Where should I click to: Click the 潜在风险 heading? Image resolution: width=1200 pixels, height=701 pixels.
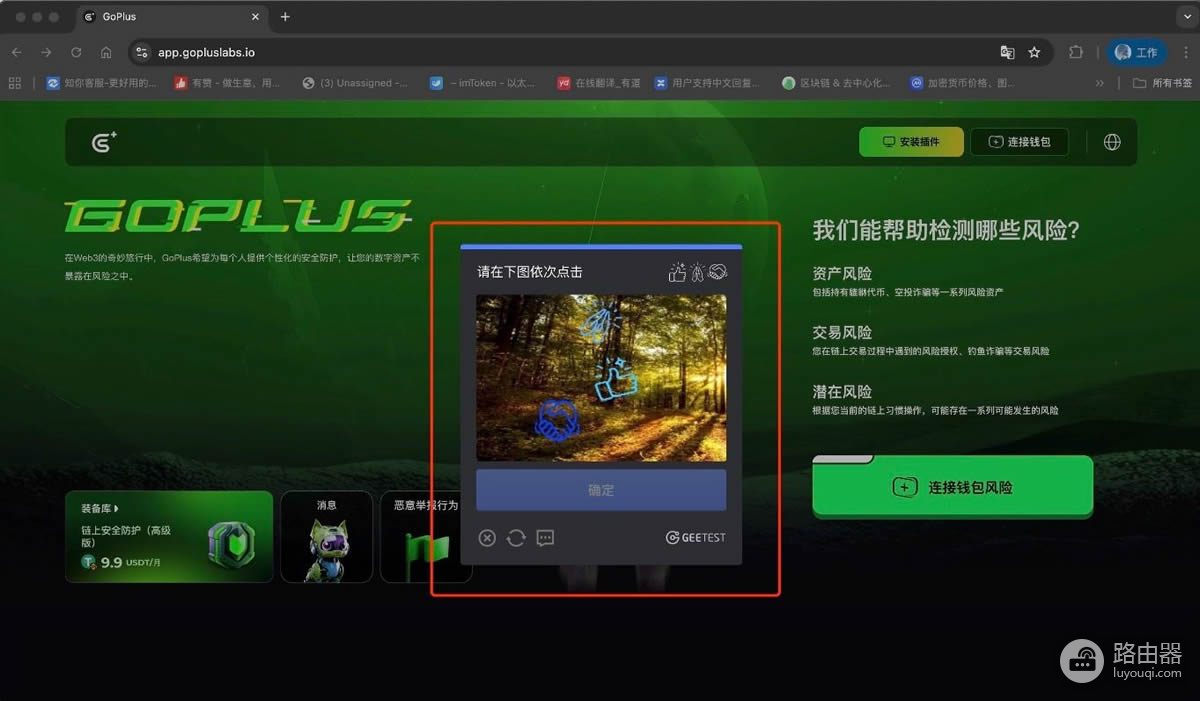coord(842,391)
